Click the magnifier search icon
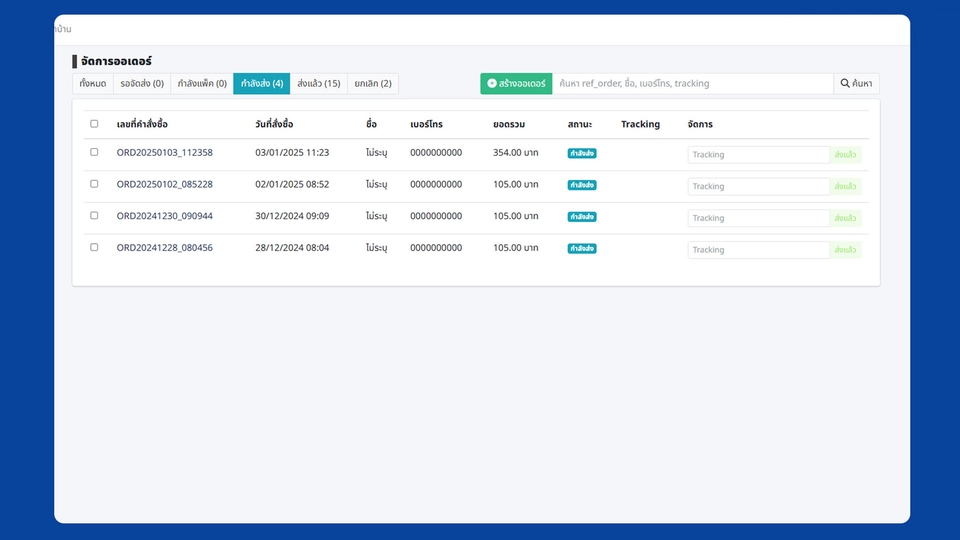The height and width of the screenshot is (540, 960). pyautogui.click(x=845, y=83)
